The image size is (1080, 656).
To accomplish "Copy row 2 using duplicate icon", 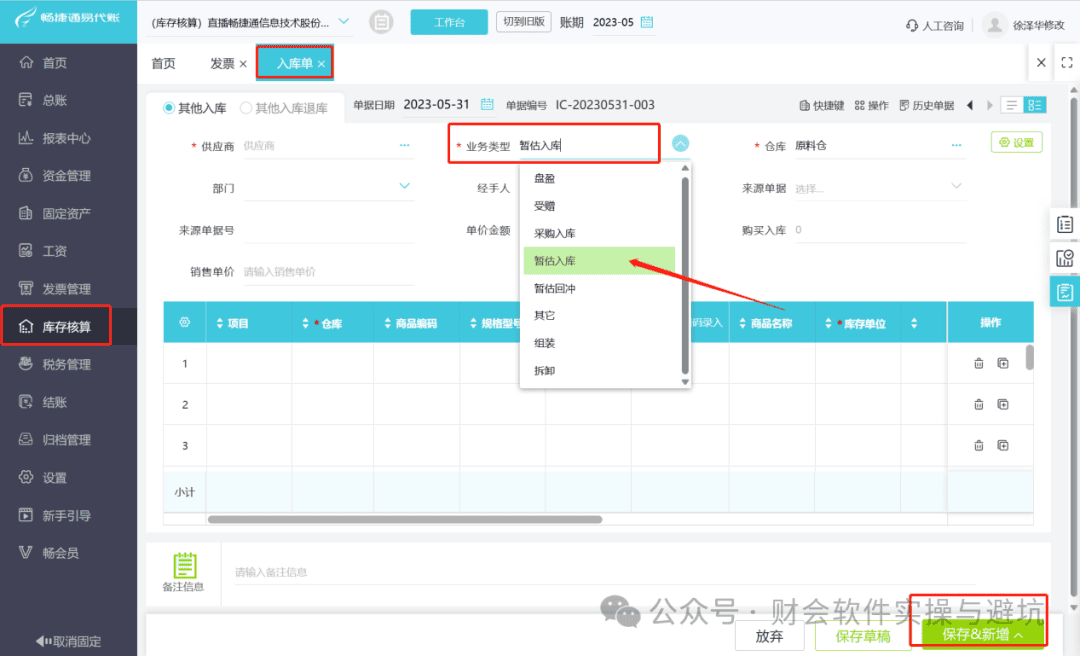I will pyautogui.click(x=1003, y=404).
